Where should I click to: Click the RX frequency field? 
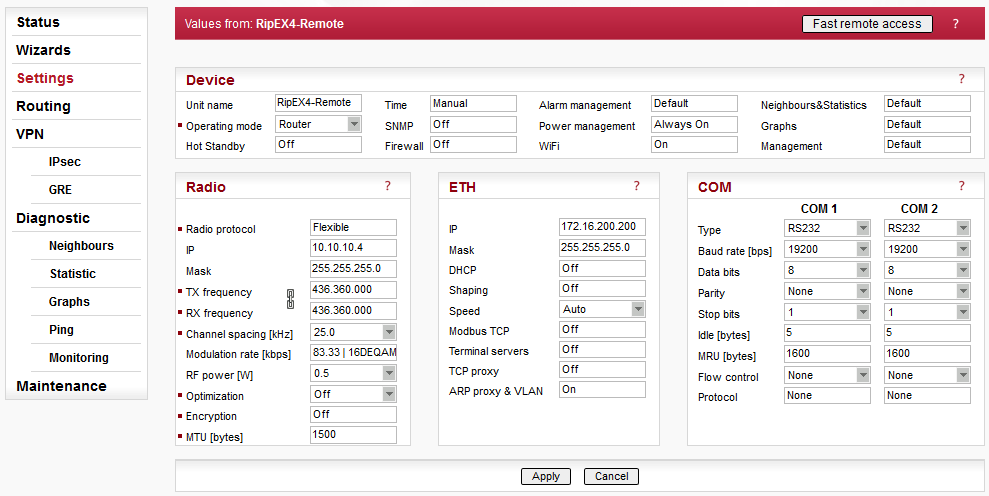click(x=353, y=311)
